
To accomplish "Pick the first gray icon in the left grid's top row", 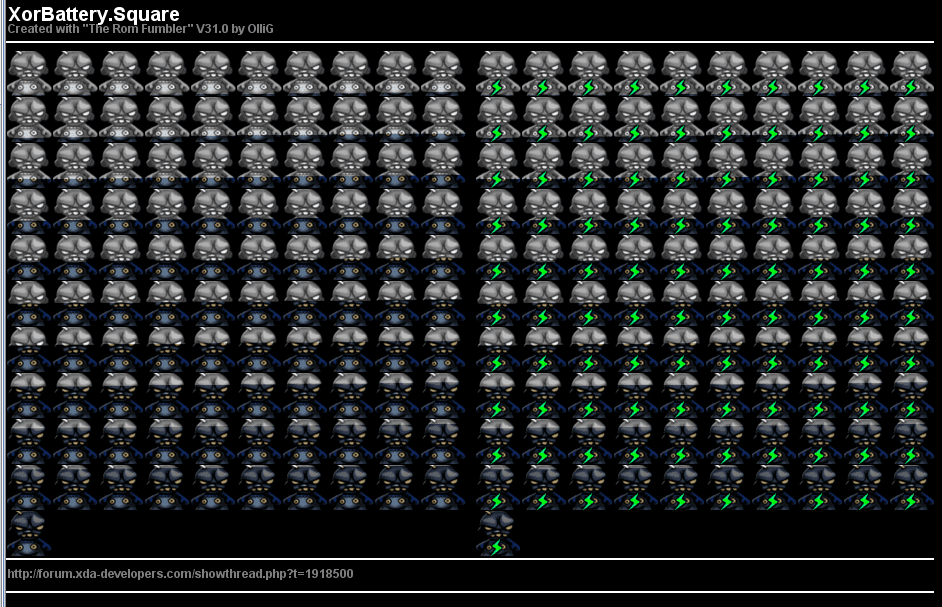I will pyautogui.click(x=28, y=73).
